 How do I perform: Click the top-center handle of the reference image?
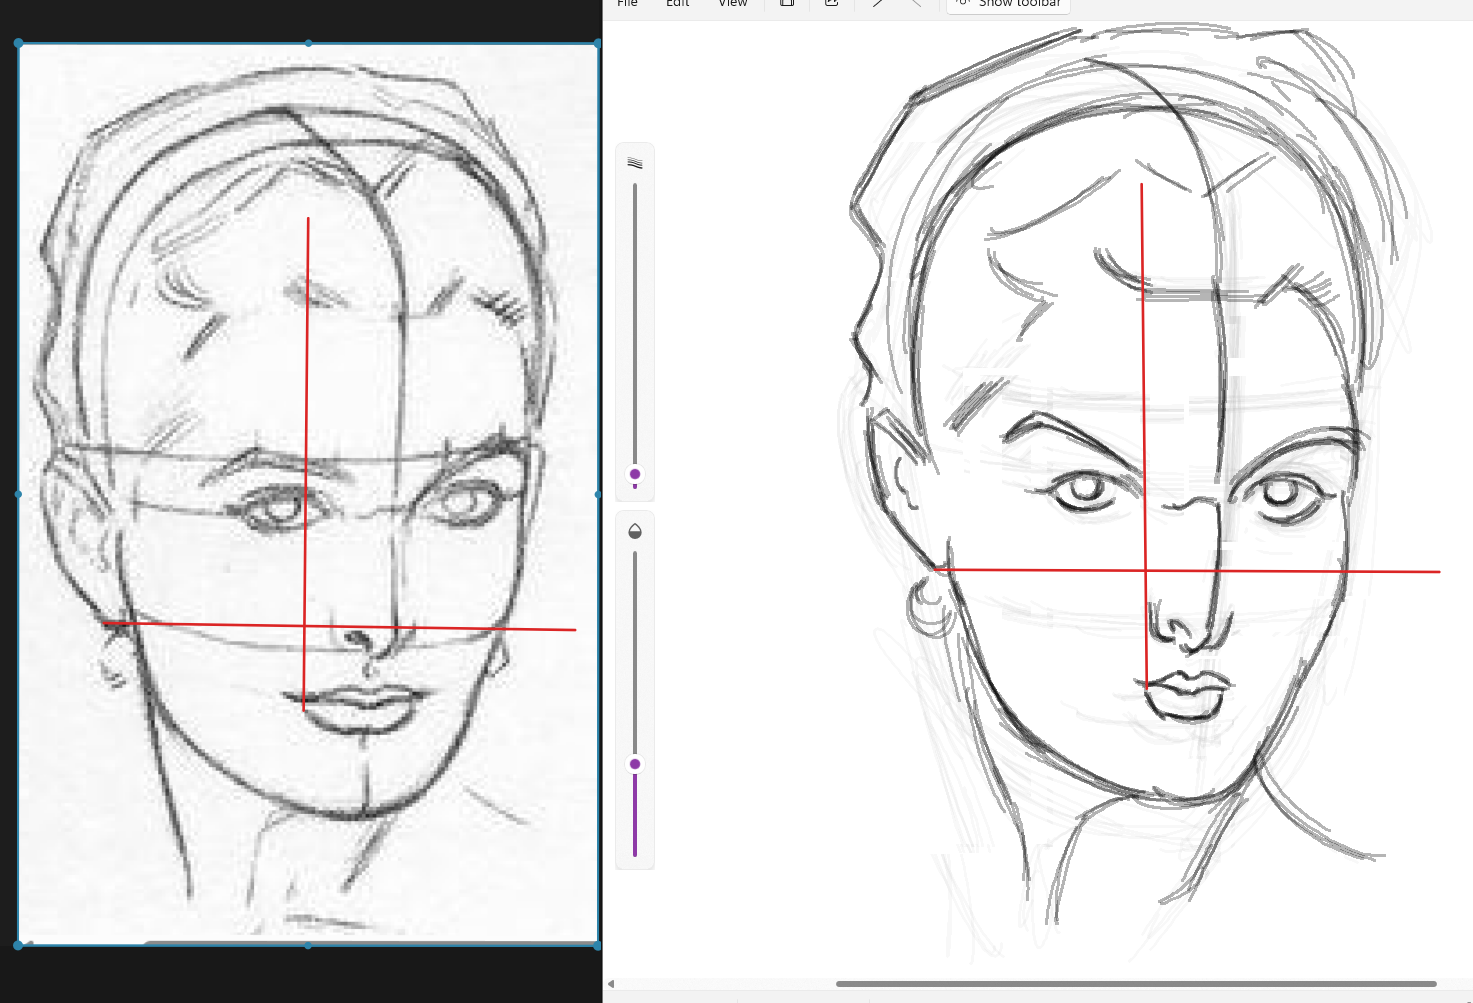click(x=308, y=44)
